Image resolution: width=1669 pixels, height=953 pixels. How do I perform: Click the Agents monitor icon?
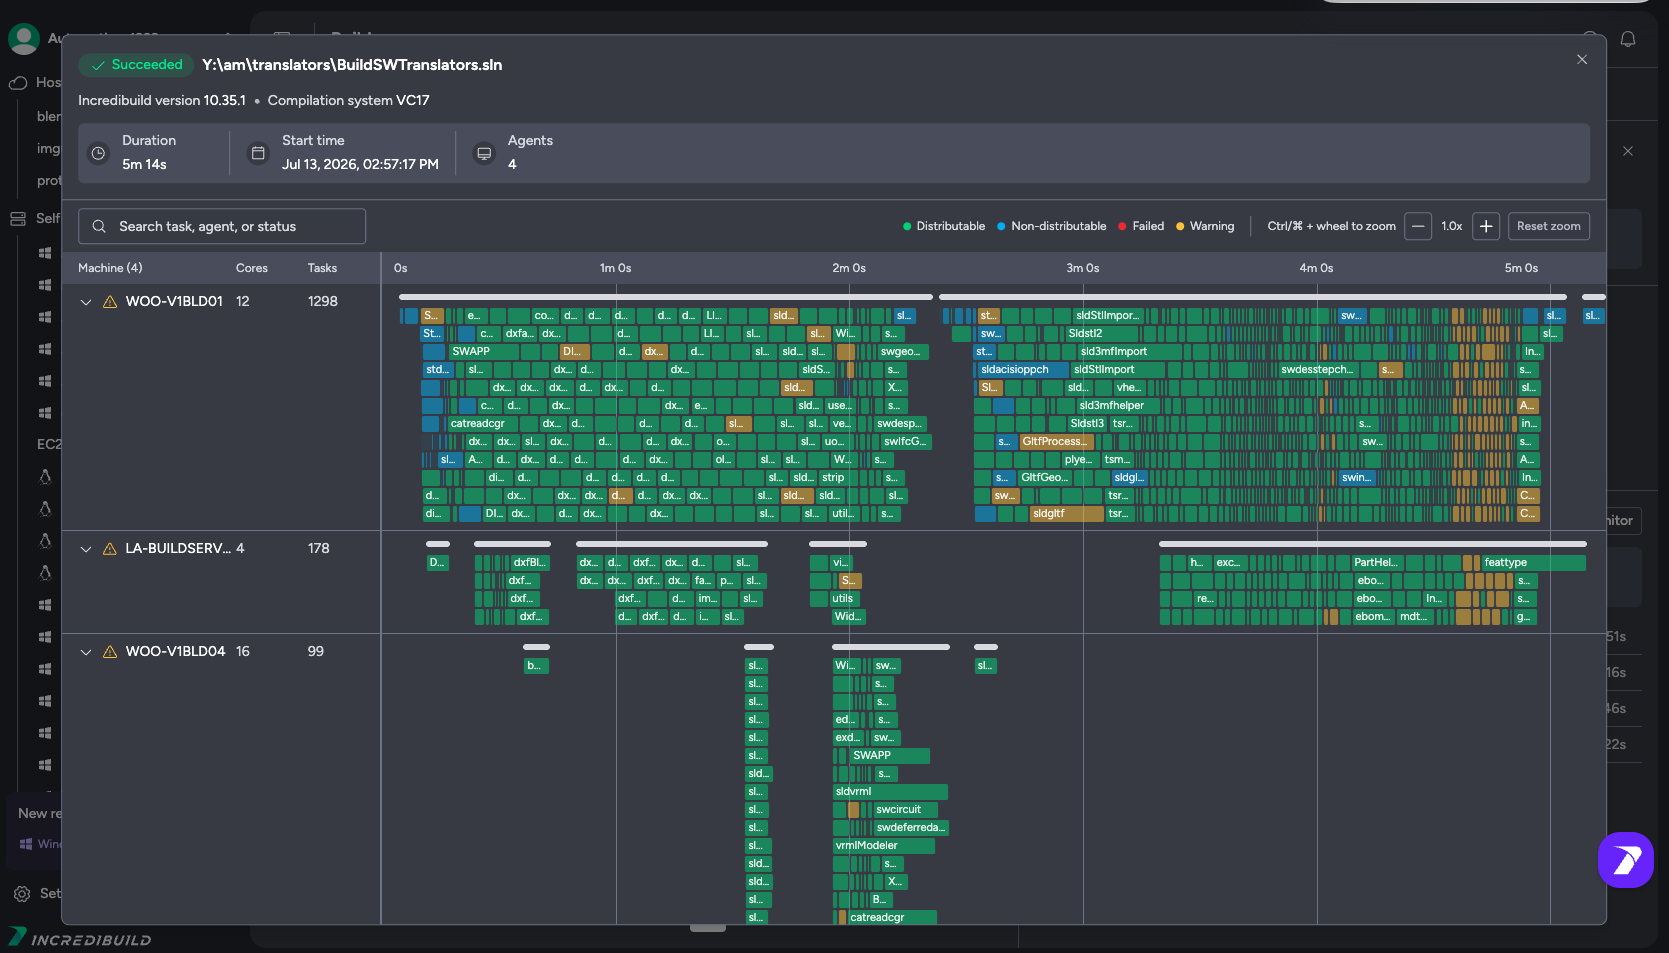(x=484, y=154)
